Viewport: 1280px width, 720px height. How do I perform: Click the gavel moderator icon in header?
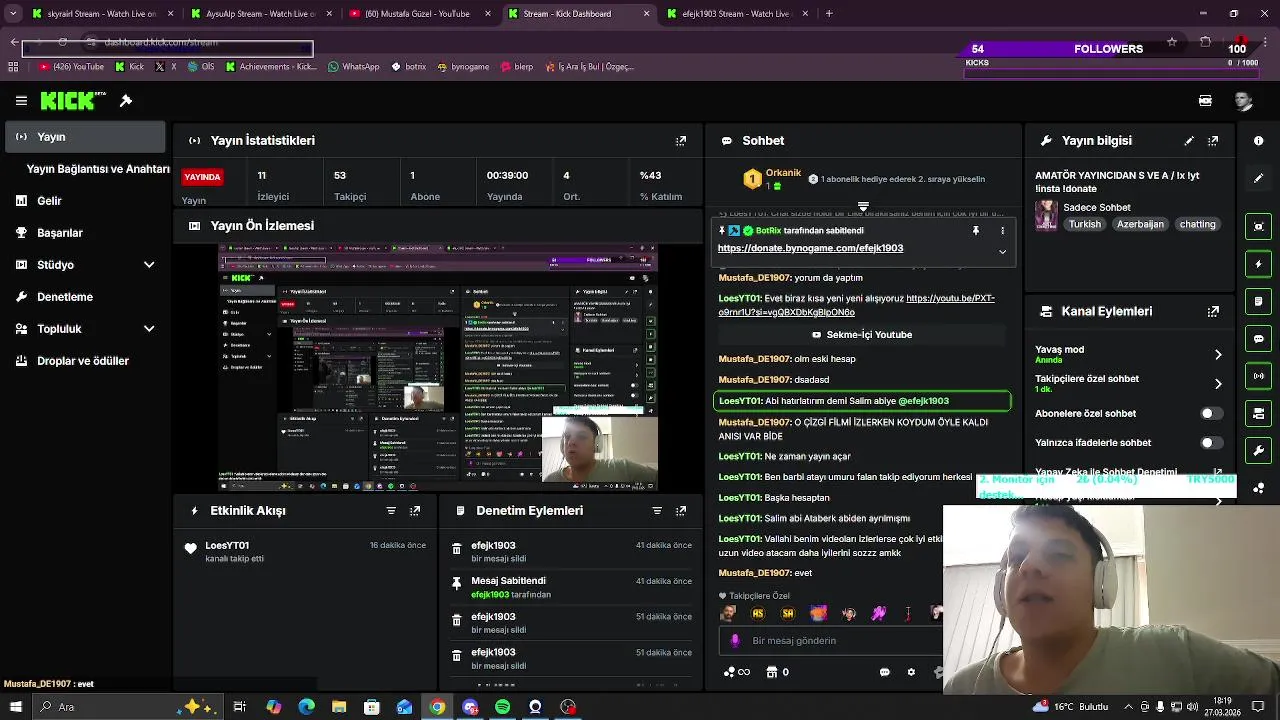click(126, 101)
